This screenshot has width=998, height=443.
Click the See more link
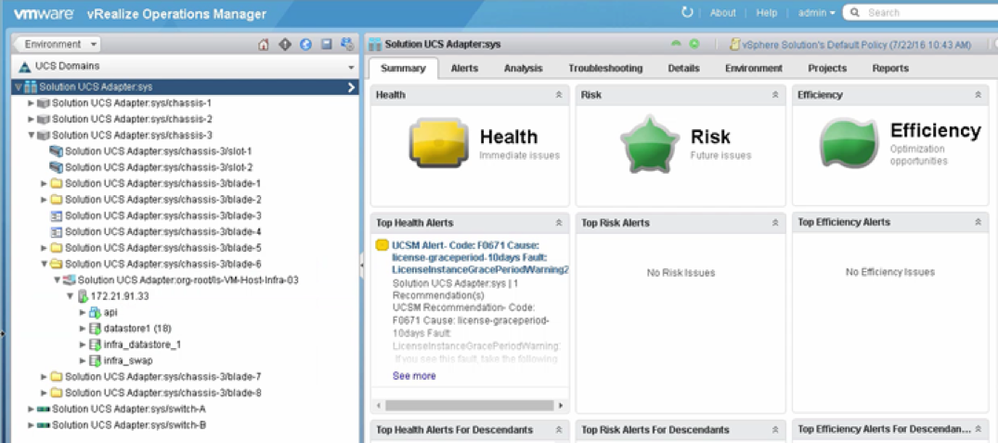pyautogui.click(x=414, y=376)
